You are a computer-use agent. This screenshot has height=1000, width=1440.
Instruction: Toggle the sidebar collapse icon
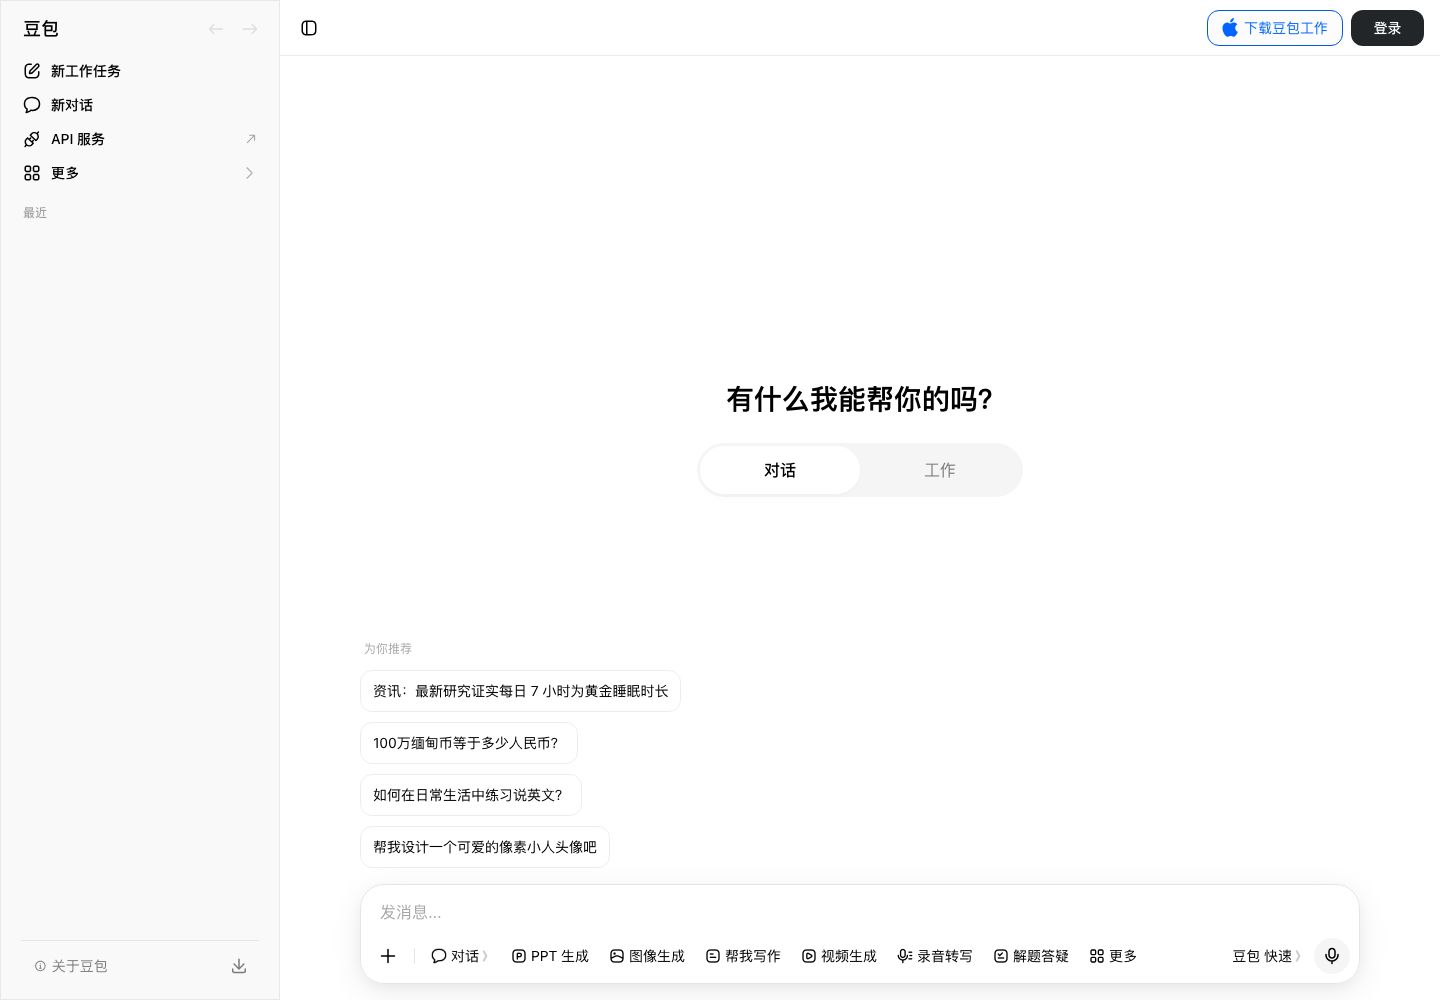point(309,28)
